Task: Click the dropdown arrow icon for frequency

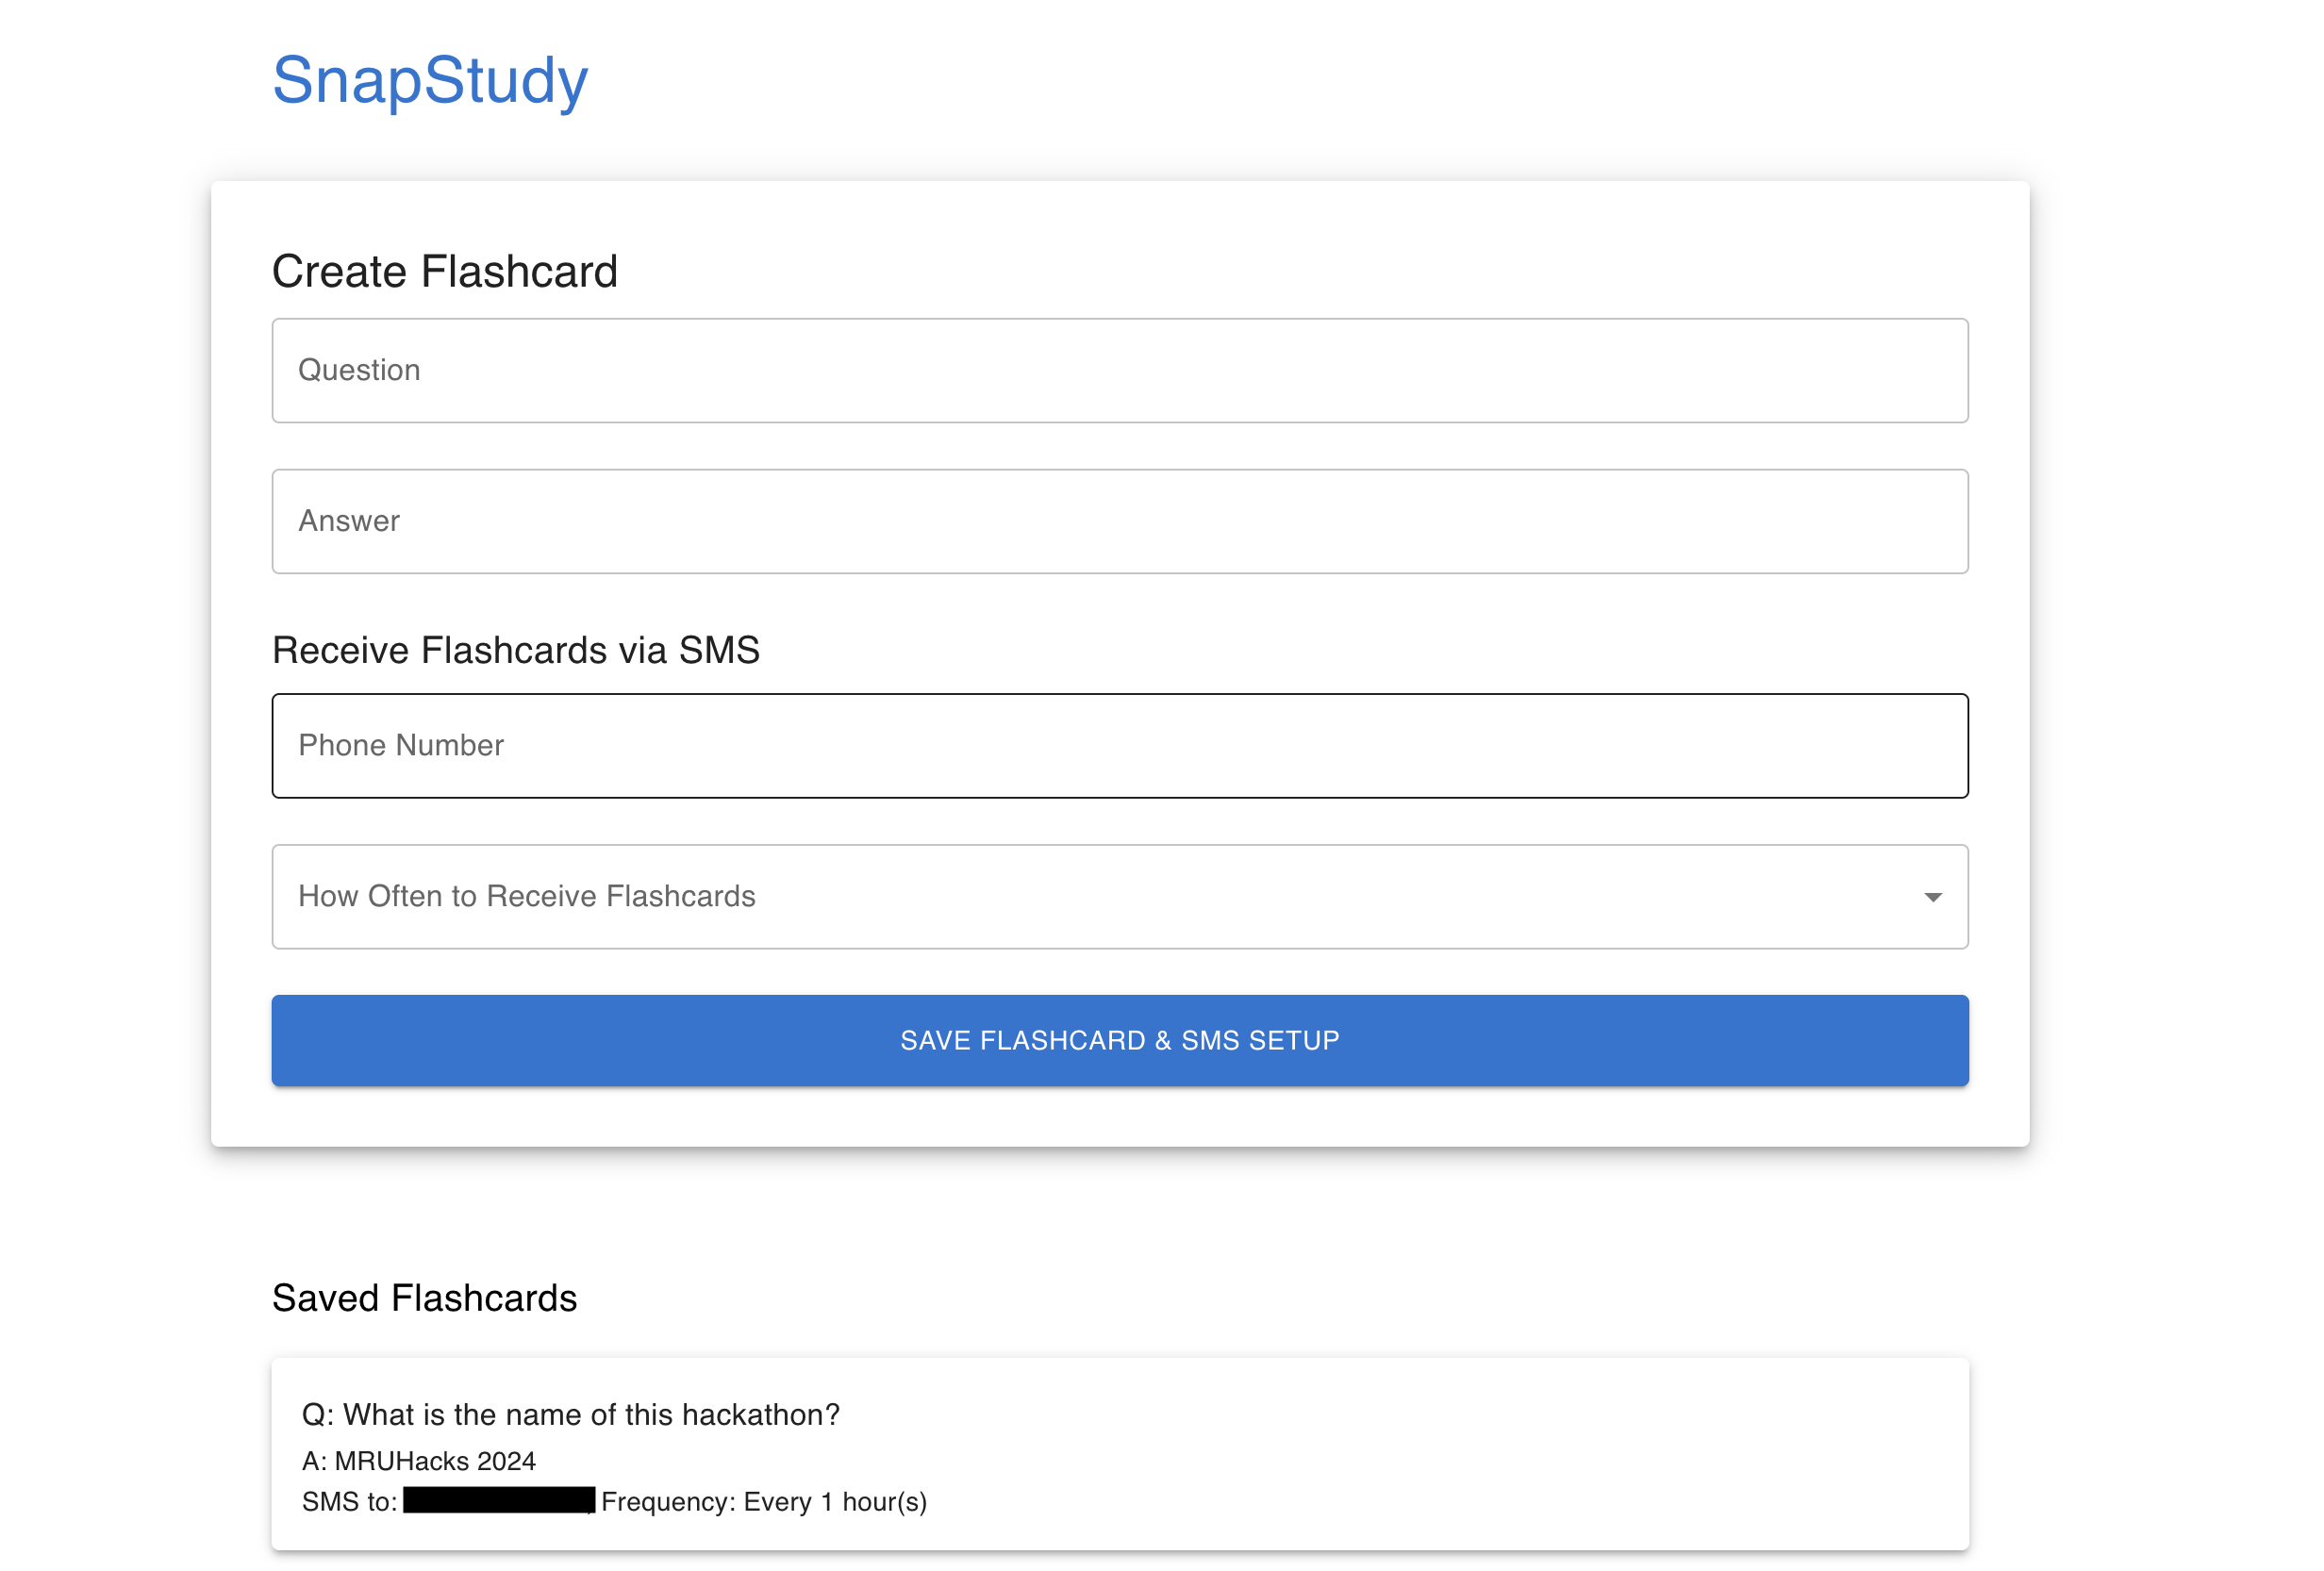Action: pyautogui.click(x=1932, y=898)
